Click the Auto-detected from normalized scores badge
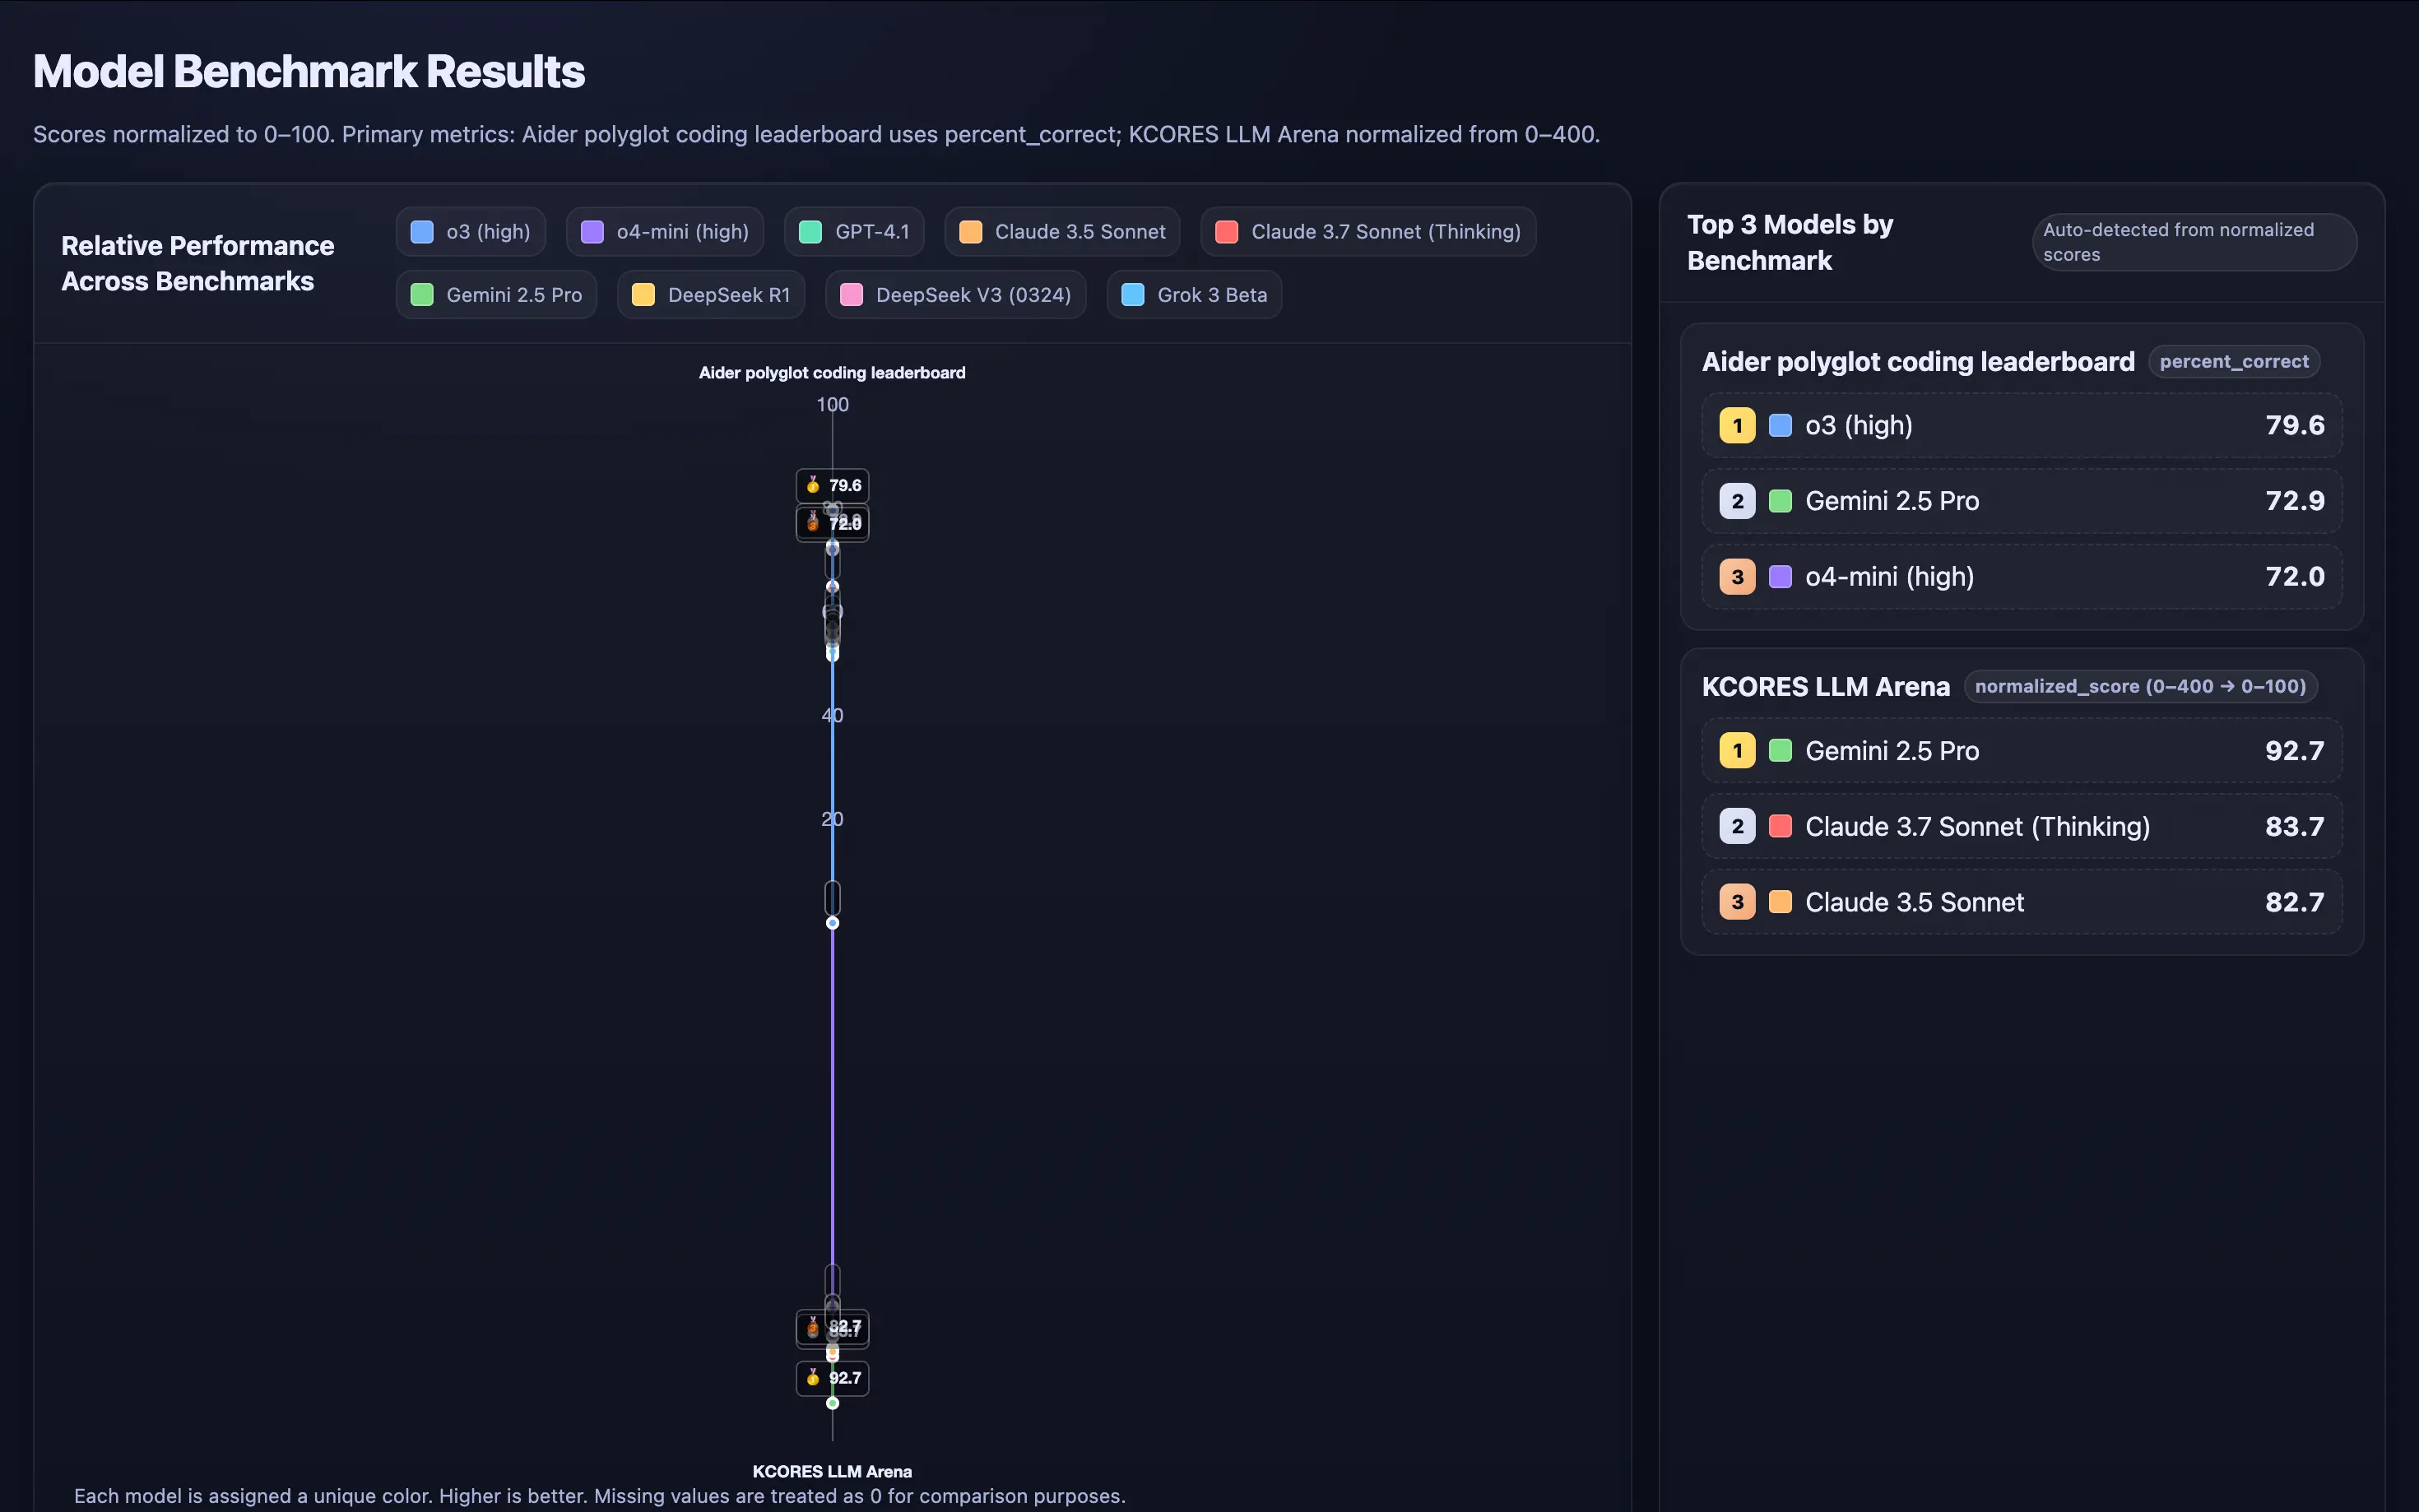The width and height of the screenshot is (2419, 1512). (2194, 242)
